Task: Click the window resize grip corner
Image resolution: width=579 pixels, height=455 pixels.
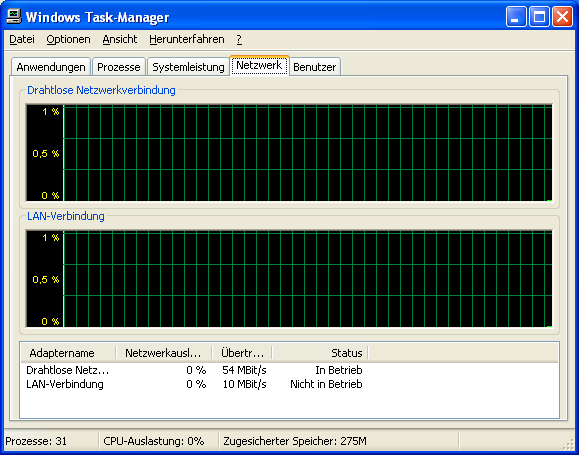Action: point(569,444)
